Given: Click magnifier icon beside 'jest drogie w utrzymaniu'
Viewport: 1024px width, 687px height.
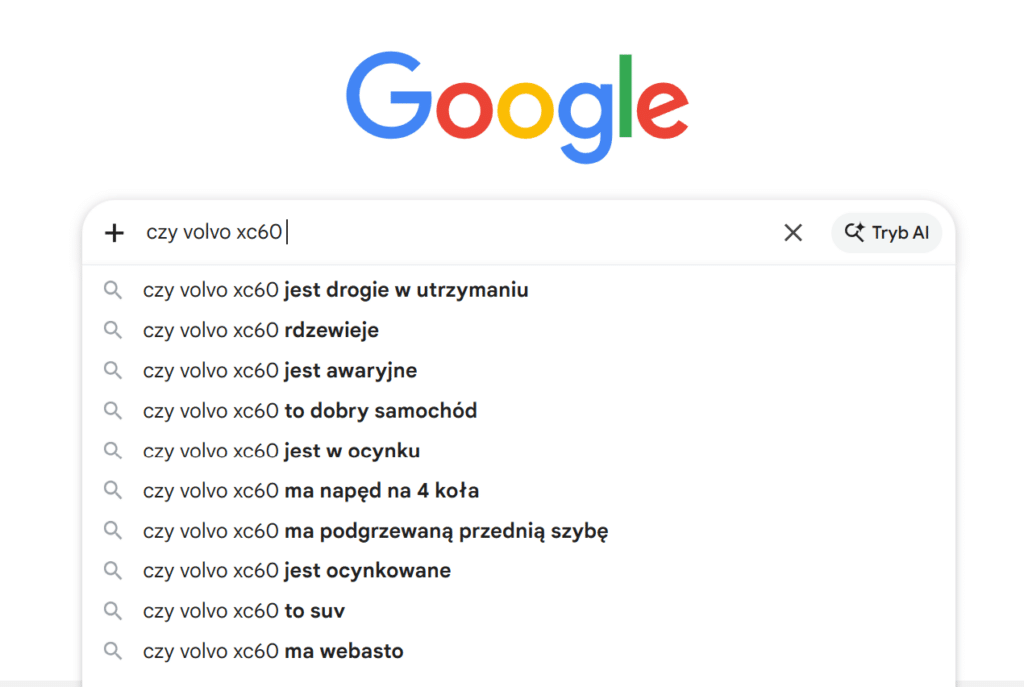Looking at the screenshot, I should coord(113,290).
